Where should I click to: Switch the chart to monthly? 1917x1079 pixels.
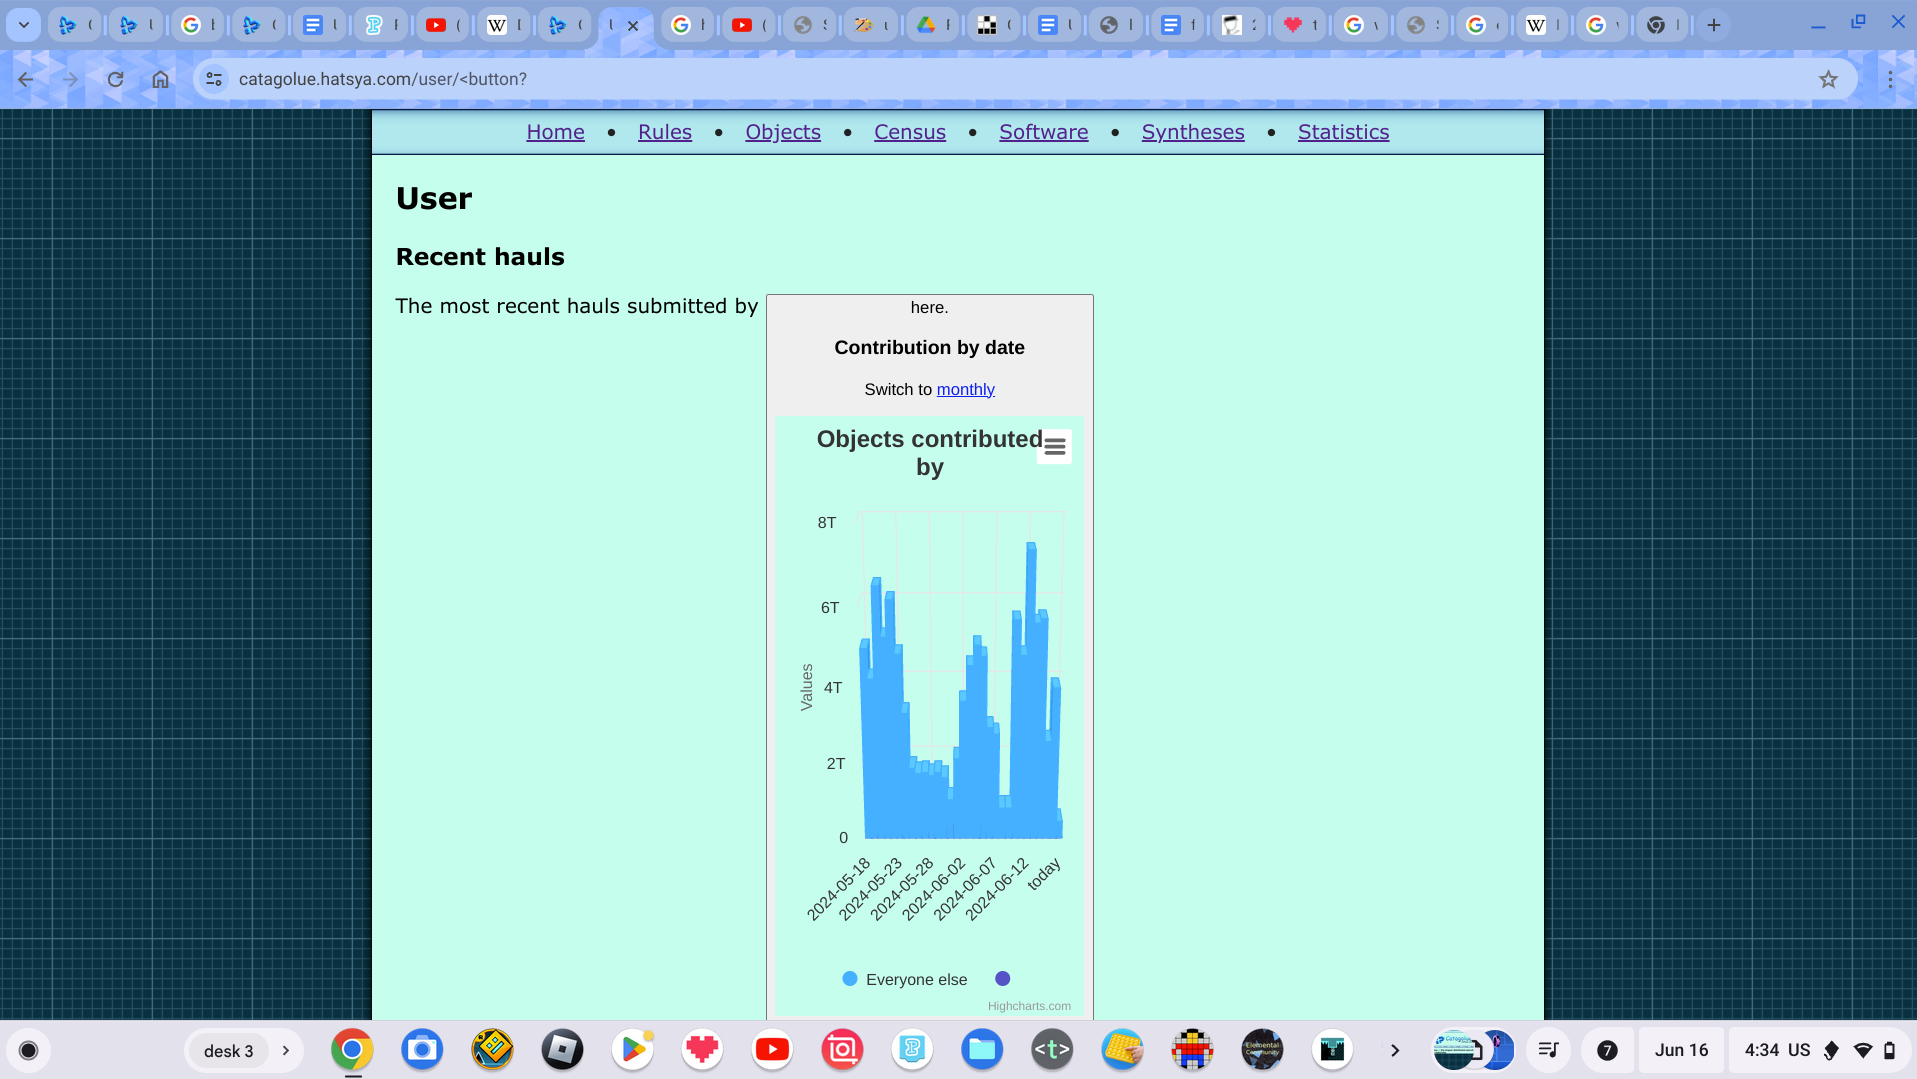pyautogui.click(x=966, y=389)
